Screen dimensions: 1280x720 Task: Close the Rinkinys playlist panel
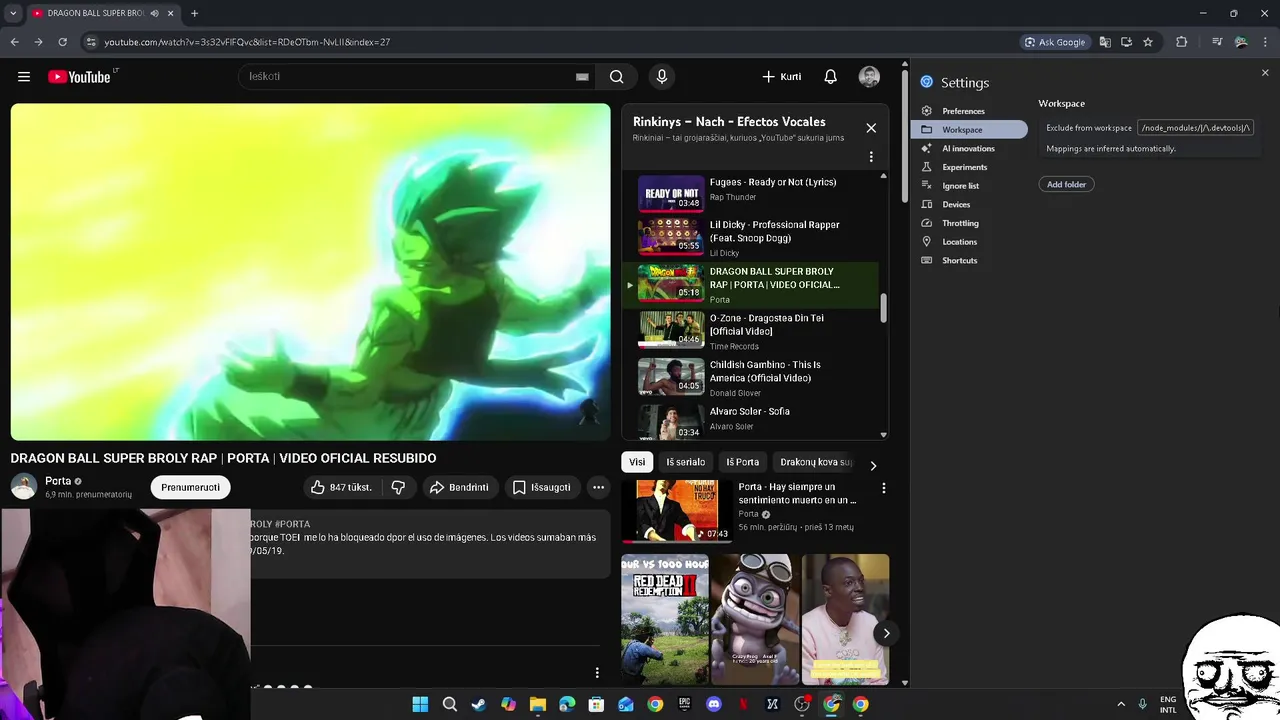871,128
